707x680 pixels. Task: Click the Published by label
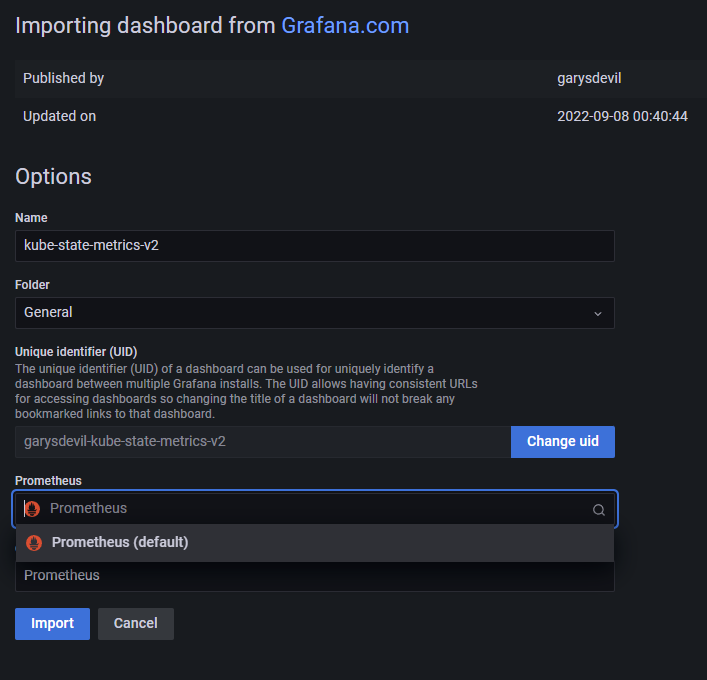[x=64, y=78]
